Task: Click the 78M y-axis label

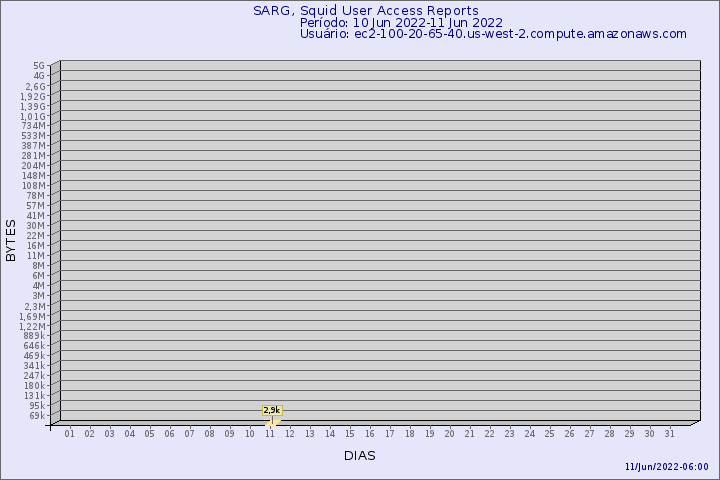Action: 35,196
